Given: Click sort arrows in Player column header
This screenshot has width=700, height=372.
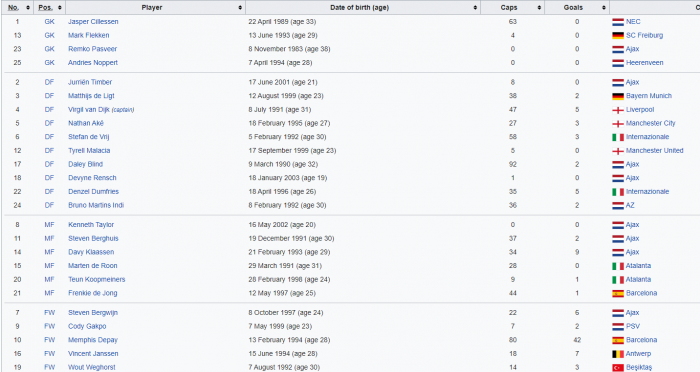Looking at the screenshot, I should click(x=240, y=8).
